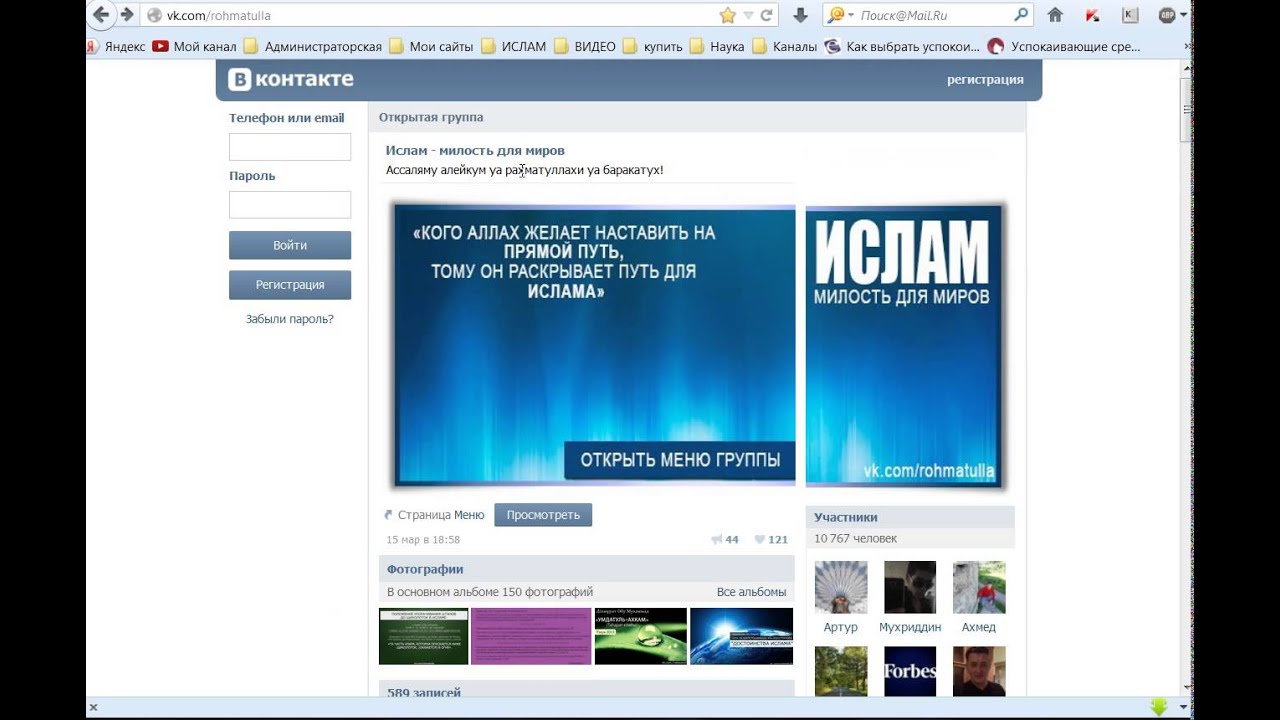Click the address bar with vk.com/rohmatulla
1280x720 pixels.
tap(440, 15)
